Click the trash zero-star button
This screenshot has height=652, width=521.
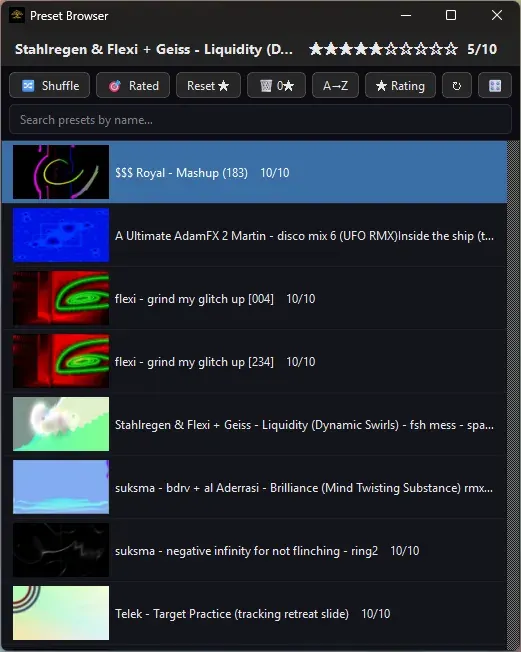[277, 86]
